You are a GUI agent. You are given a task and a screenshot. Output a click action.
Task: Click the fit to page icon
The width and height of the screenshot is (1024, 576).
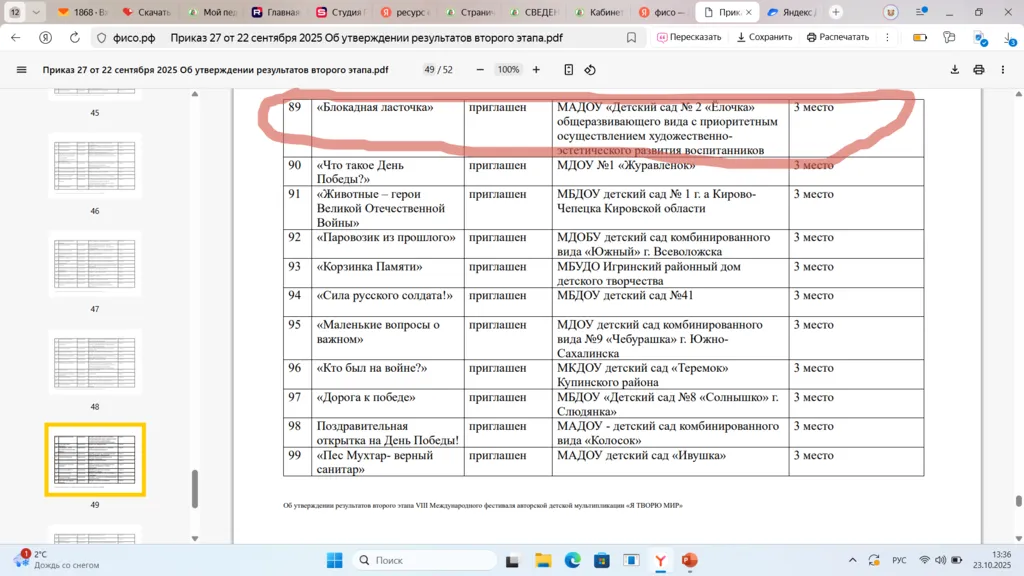pos(568,70)
